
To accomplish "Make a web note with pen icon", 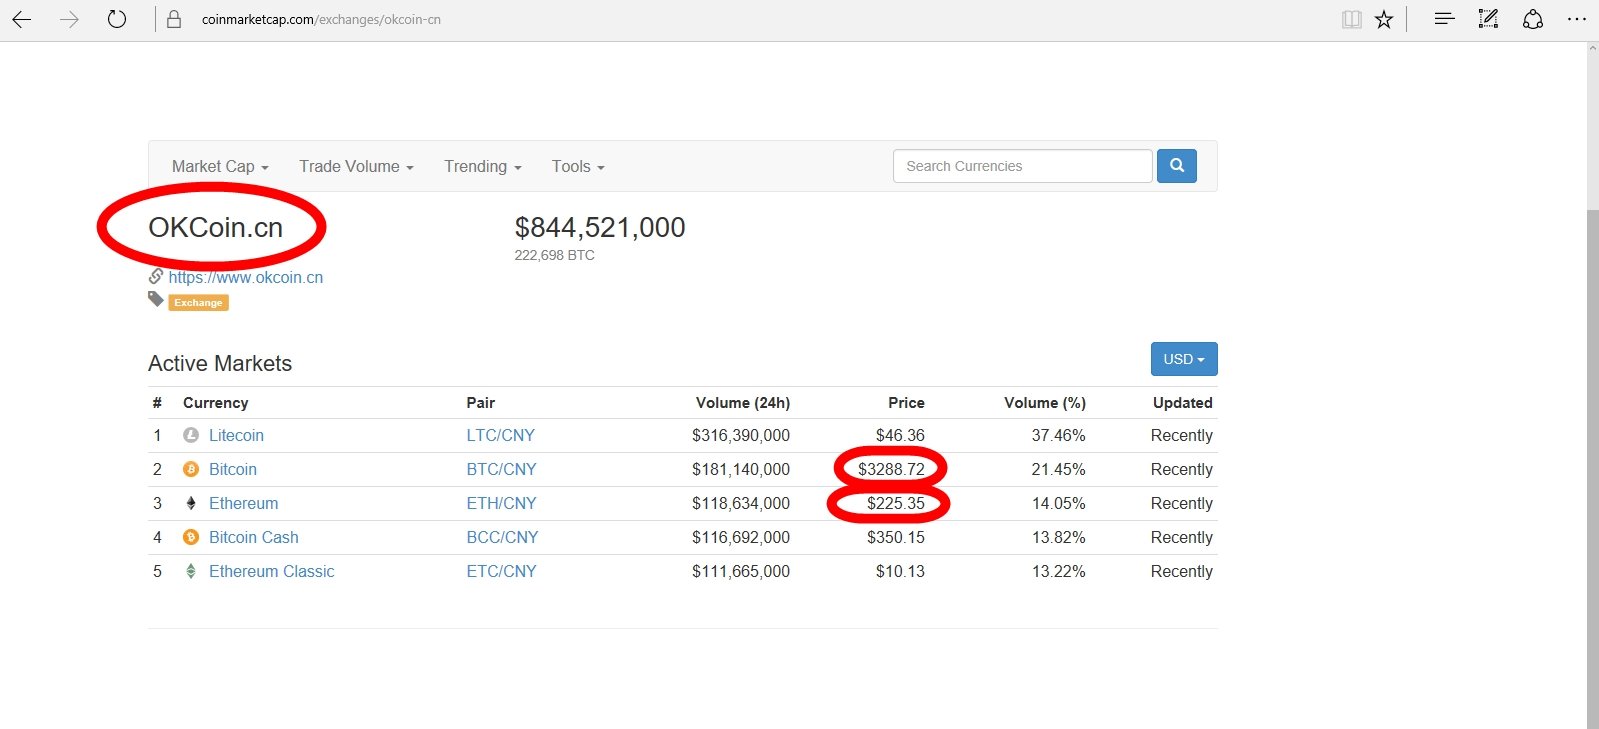I will tap(1488, 18).
